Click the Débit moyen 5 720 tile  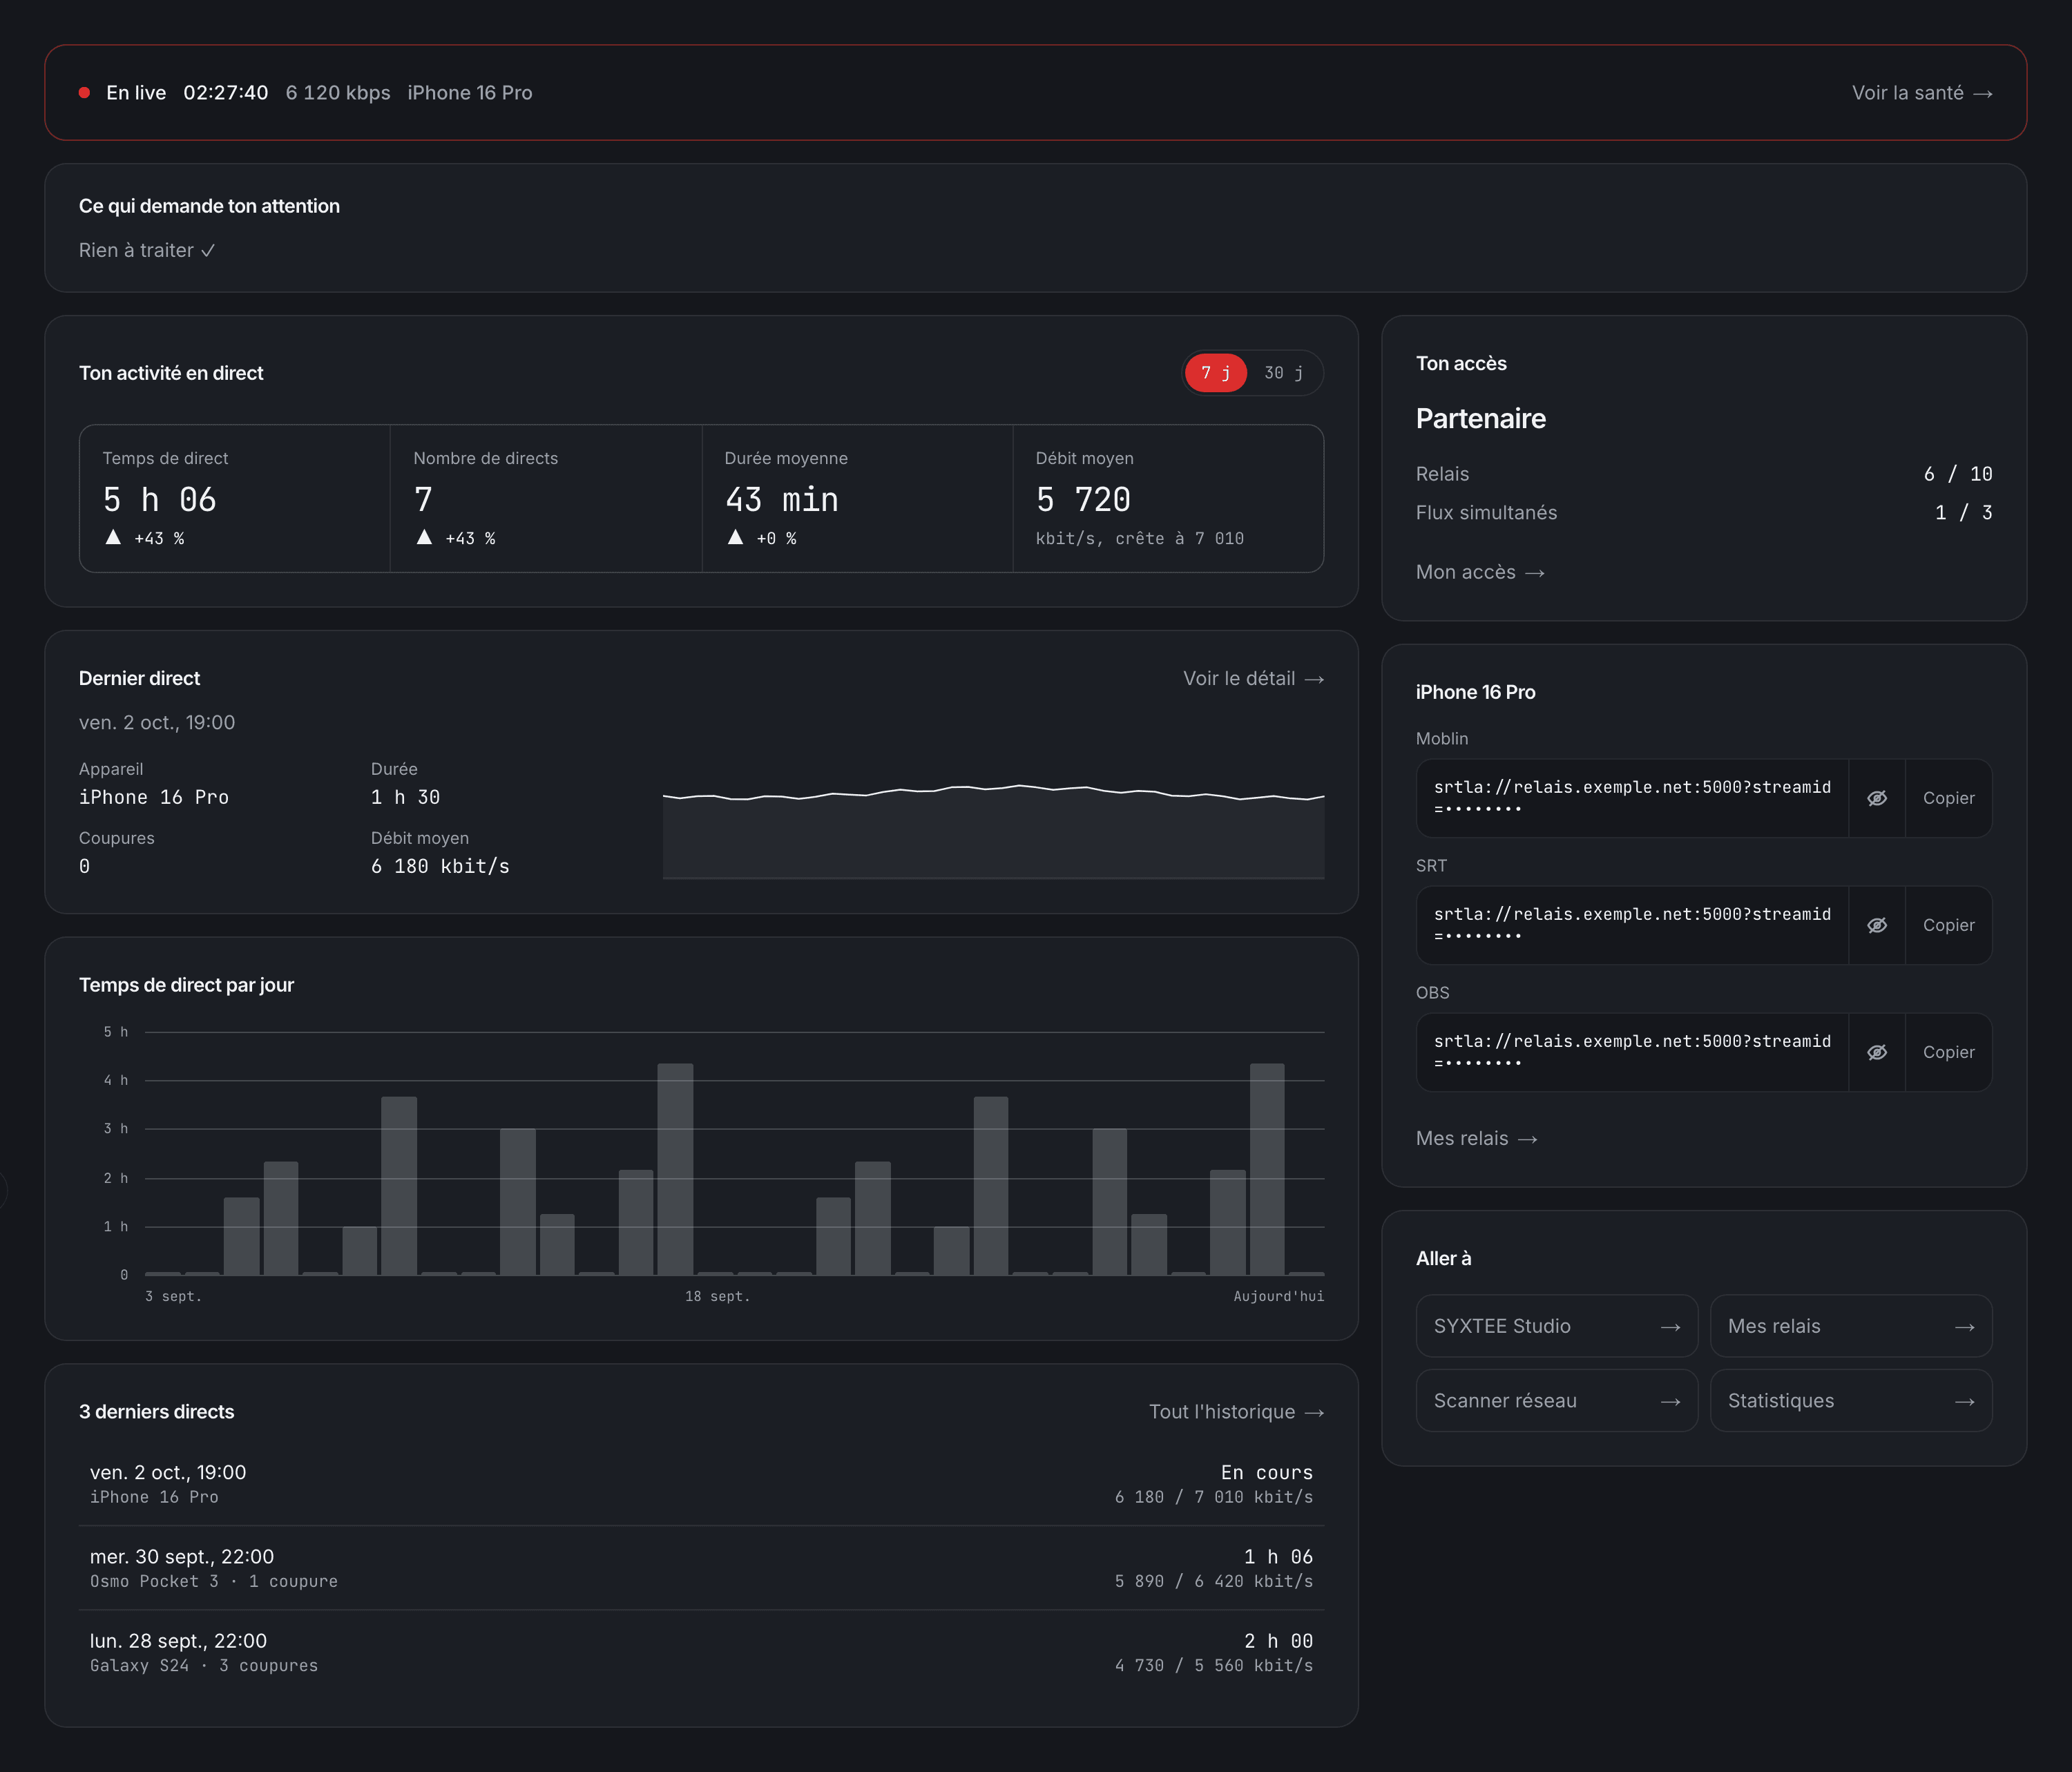tap(1168, 498)
